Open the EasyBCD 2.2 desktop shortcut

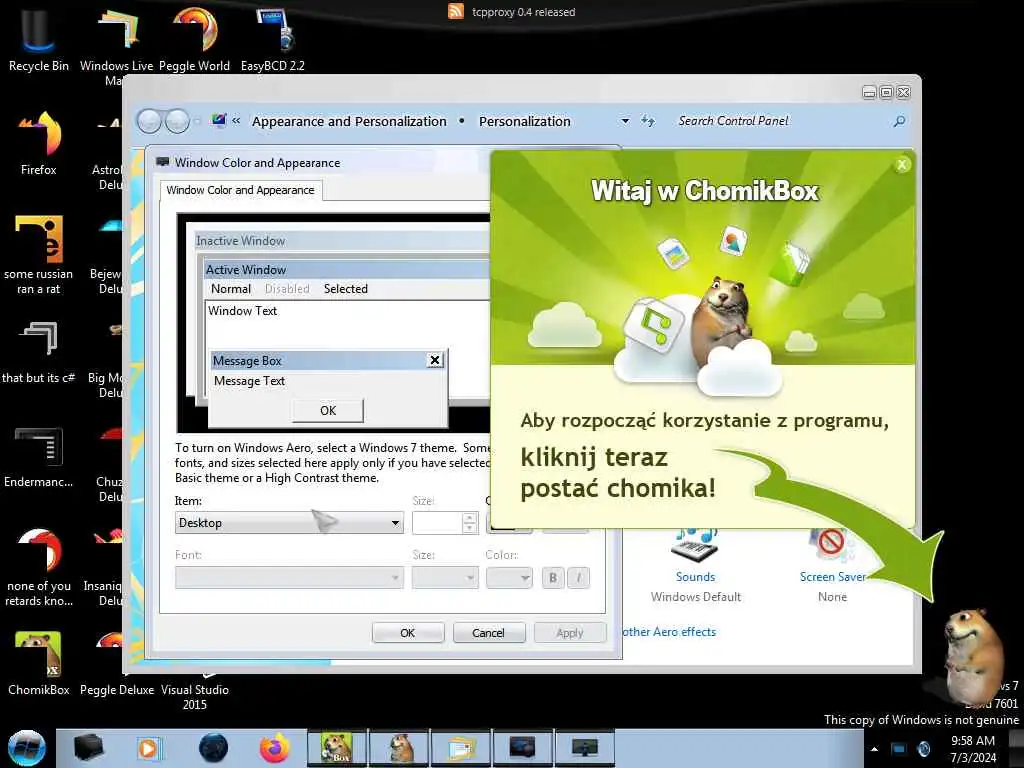[273, 38]
